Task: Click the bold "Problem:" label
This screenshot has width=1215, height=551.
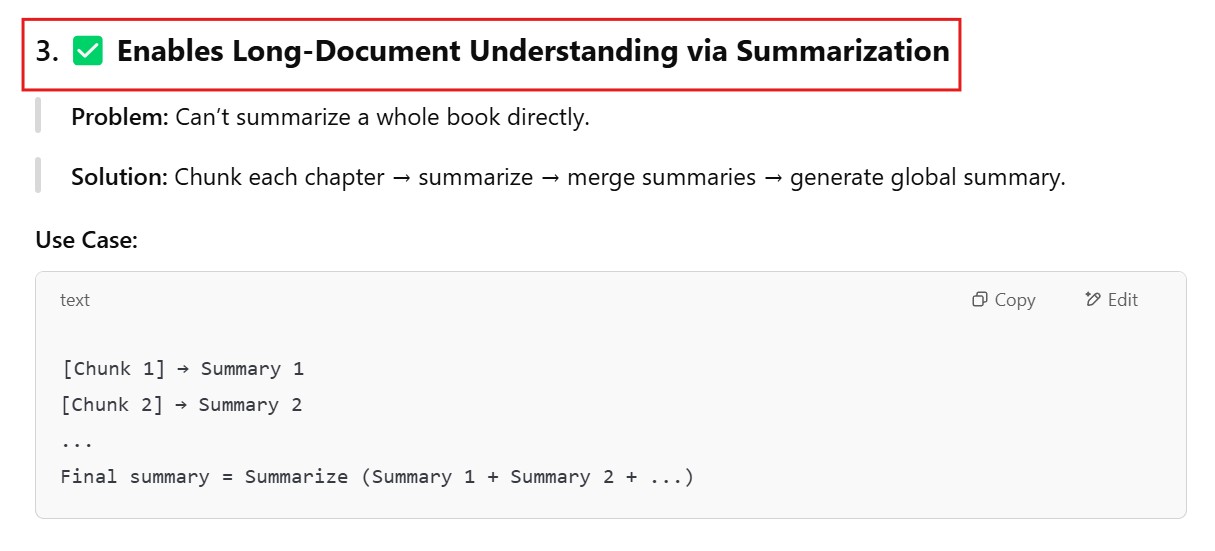Action: click(120, 117)
